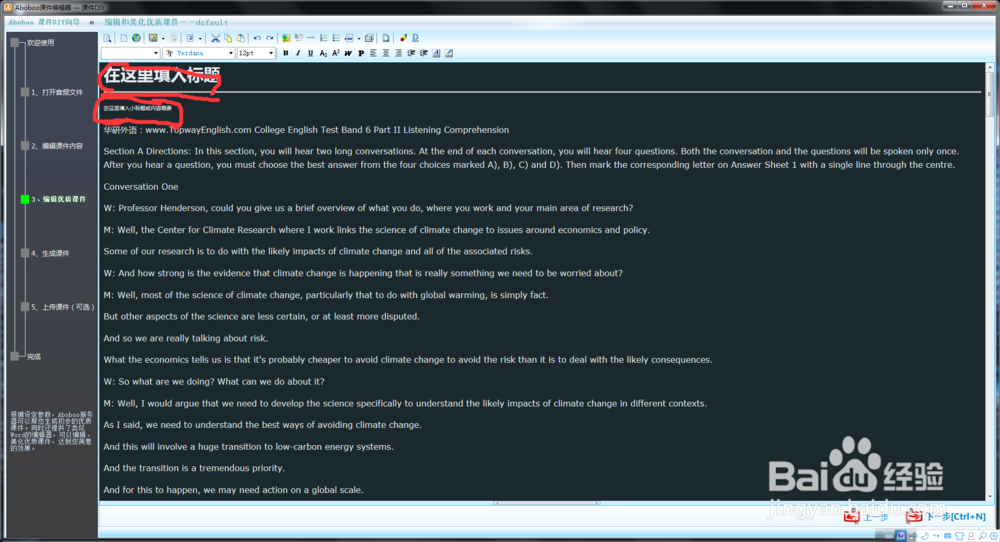Viewport: 1000px width, 542px height.
Task: Click the title placeholder 在这里填入标题
Action: coord(161,75)
